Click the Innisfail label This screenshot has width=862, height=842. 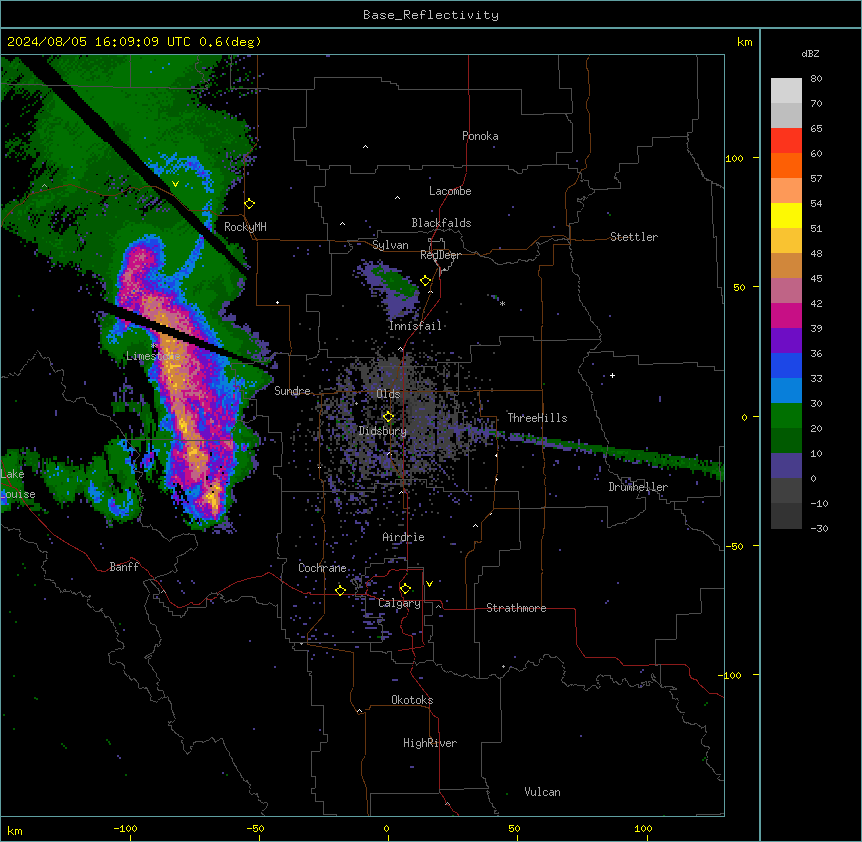coord(415,326)
